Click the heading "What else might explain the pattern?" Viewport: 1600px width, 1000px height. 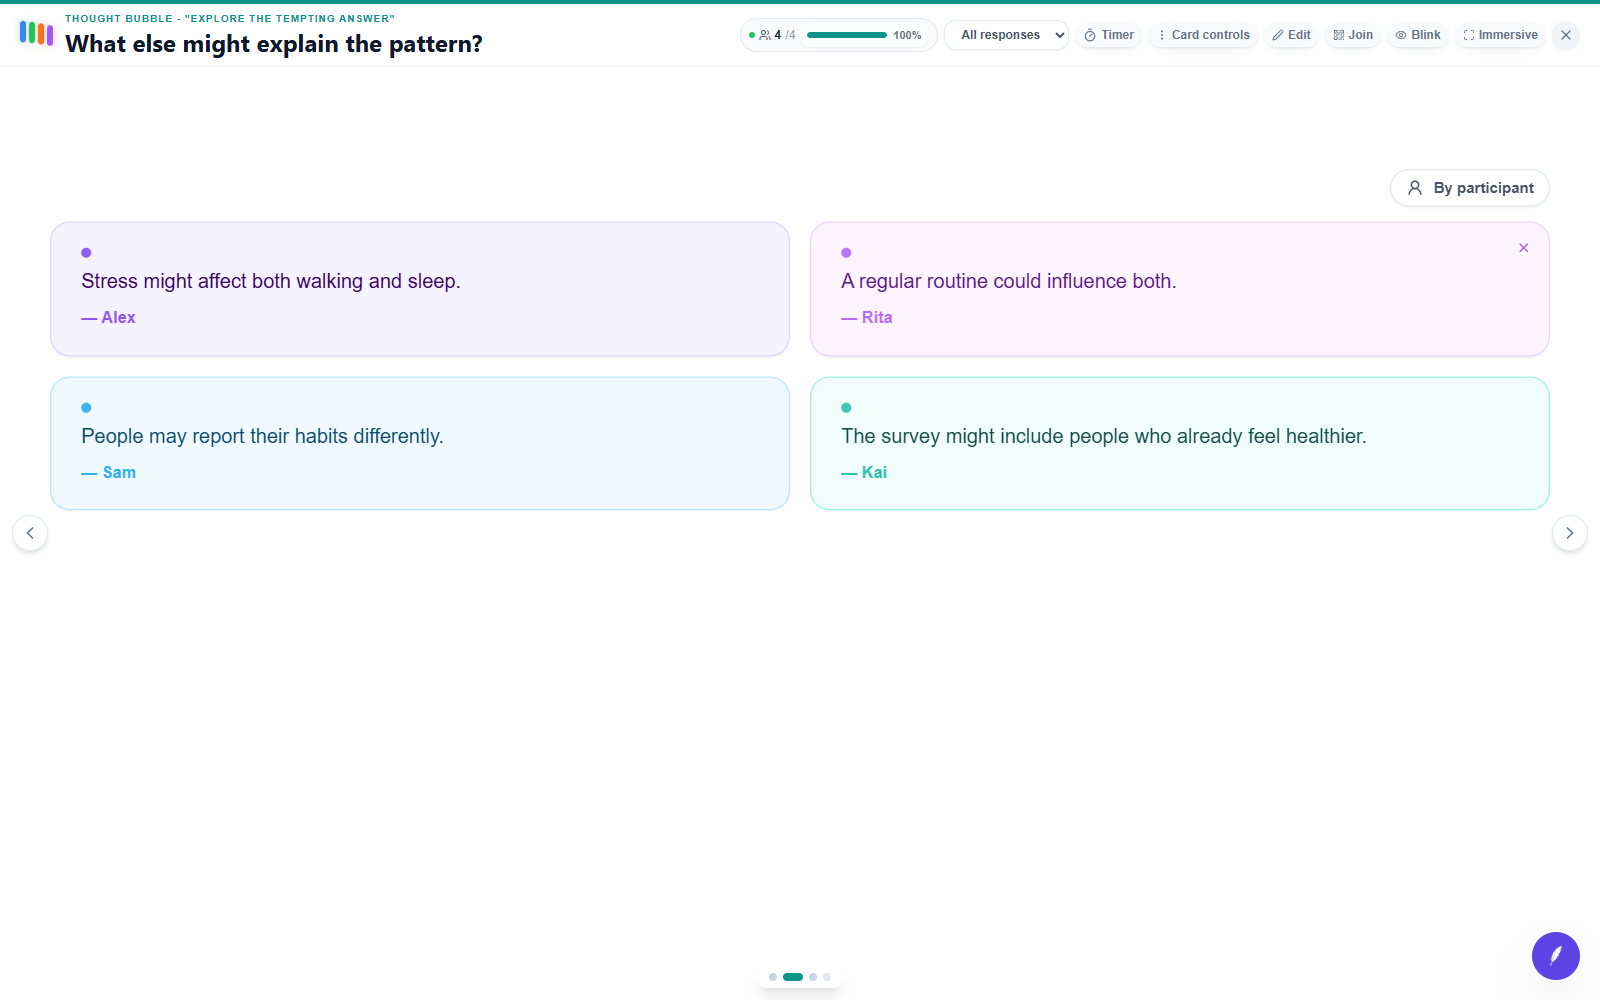point(274,44)
